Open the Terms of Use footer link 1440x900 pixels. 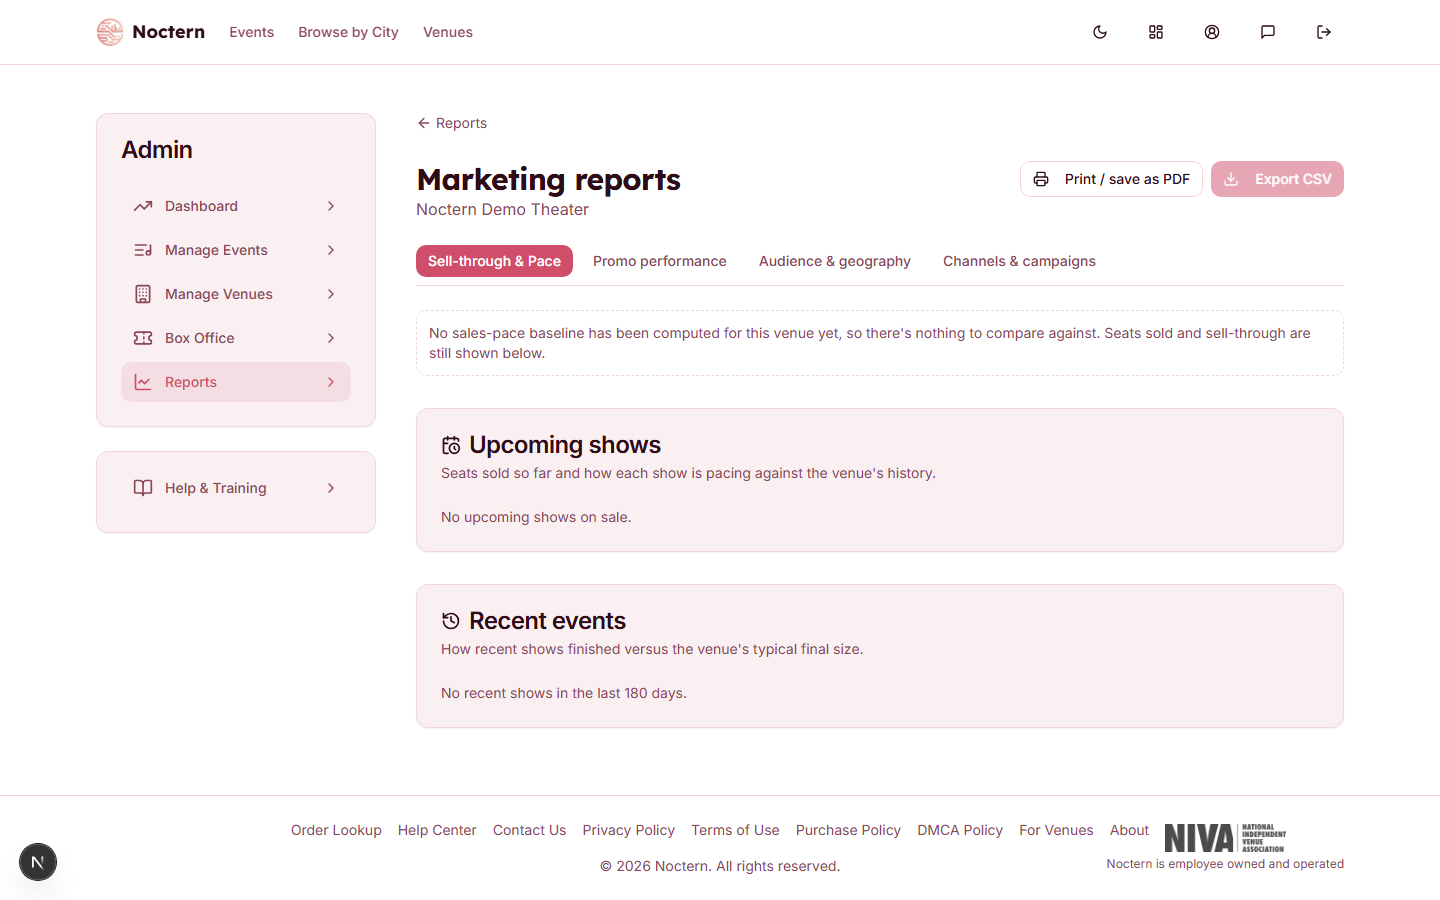pyautogui.click(x=735, y=830)
